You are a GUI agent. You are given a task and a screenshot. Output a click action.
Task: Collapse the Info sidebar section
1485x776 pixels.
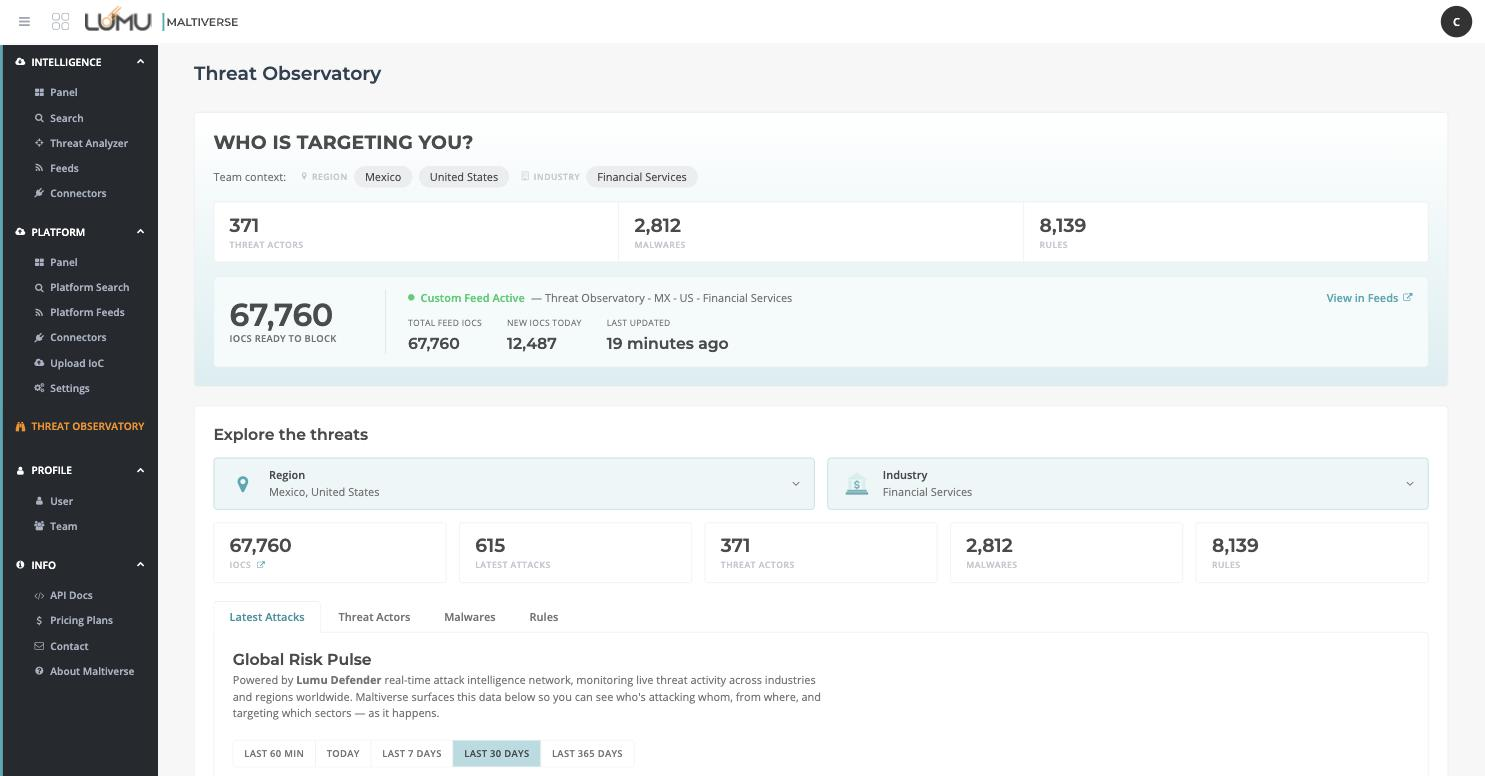tap(140, 565)
